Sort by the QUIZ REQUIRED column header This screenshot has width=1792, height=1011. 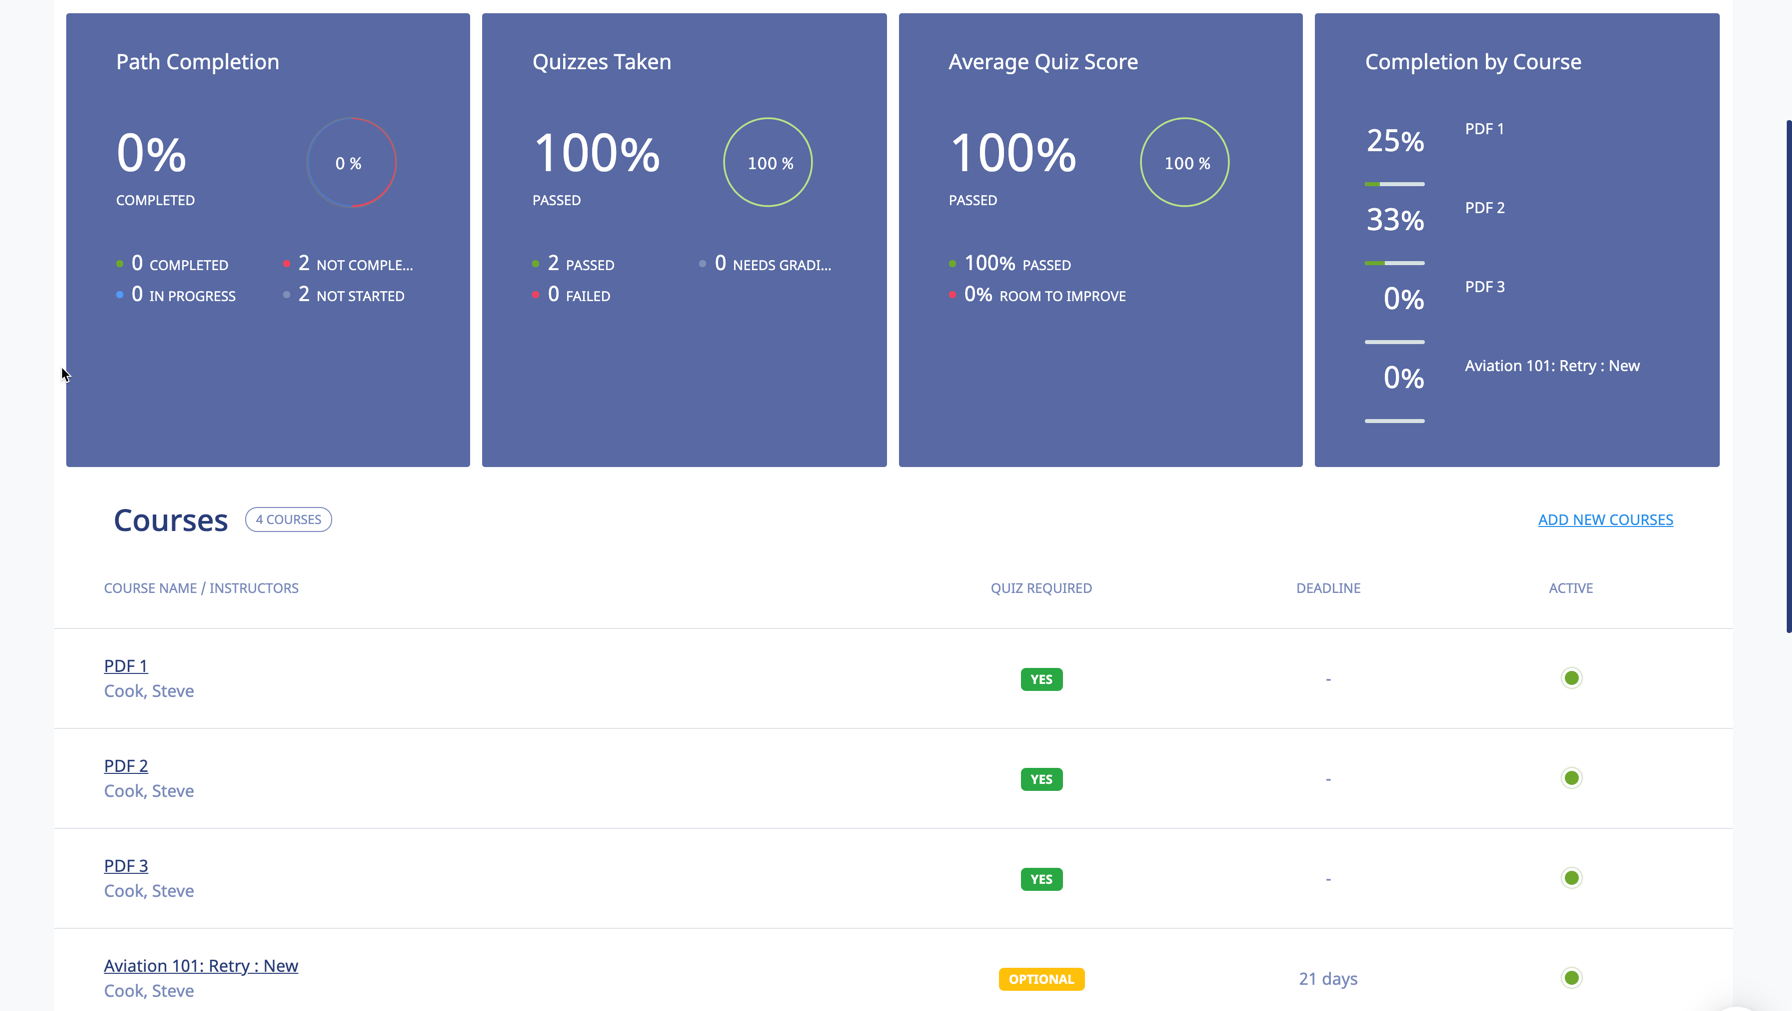coord(1041,588)
